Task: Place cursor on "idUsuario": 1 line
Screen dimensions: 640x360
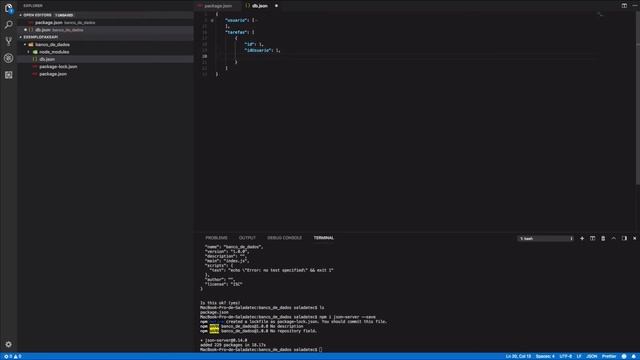Action: [262, 50]
